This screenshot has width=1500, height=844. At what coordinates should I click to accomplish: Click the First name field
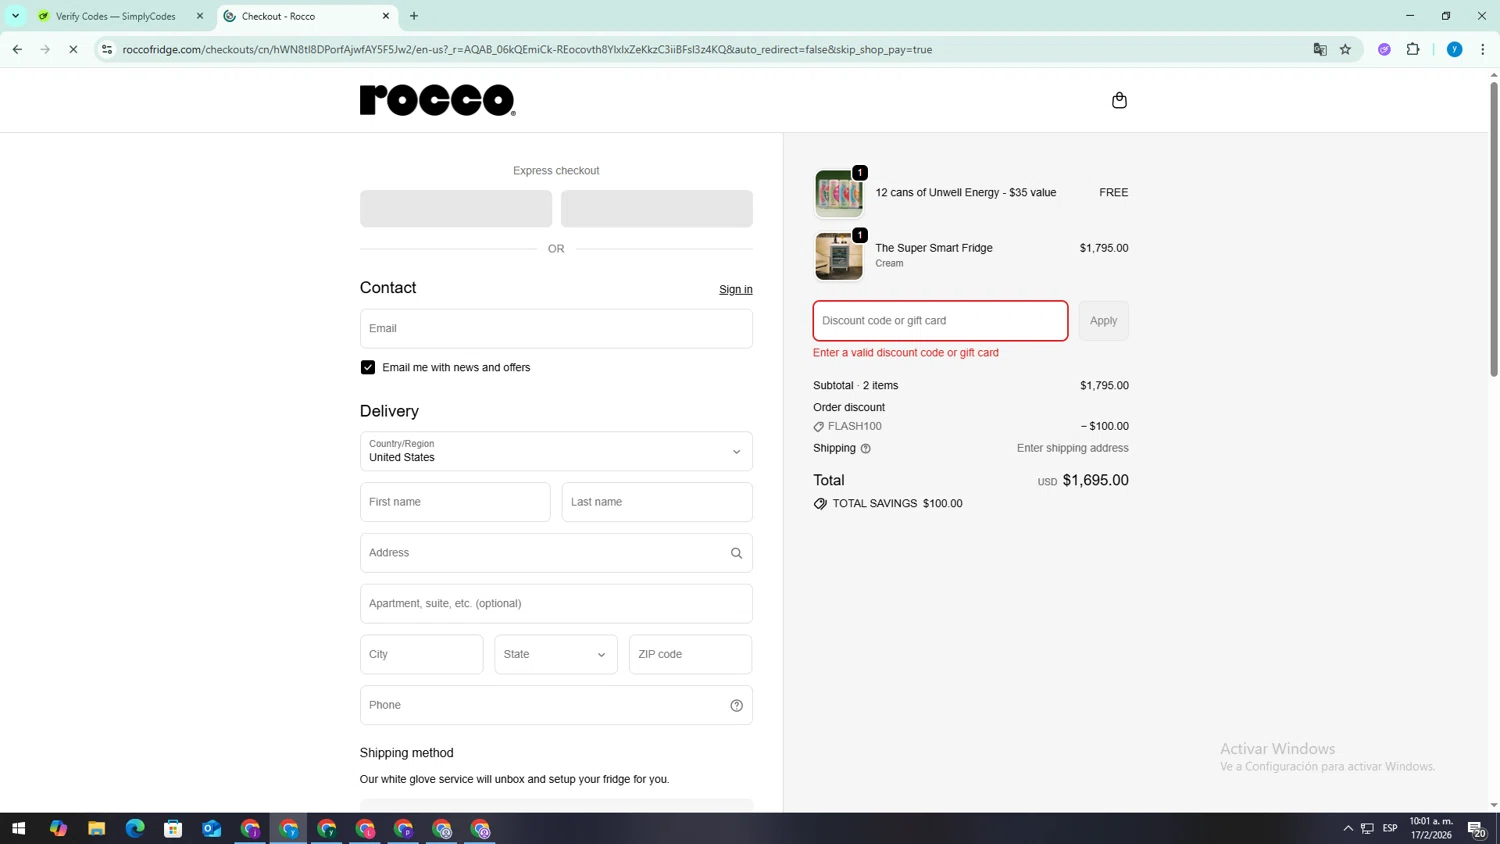(x=455, y=502)
